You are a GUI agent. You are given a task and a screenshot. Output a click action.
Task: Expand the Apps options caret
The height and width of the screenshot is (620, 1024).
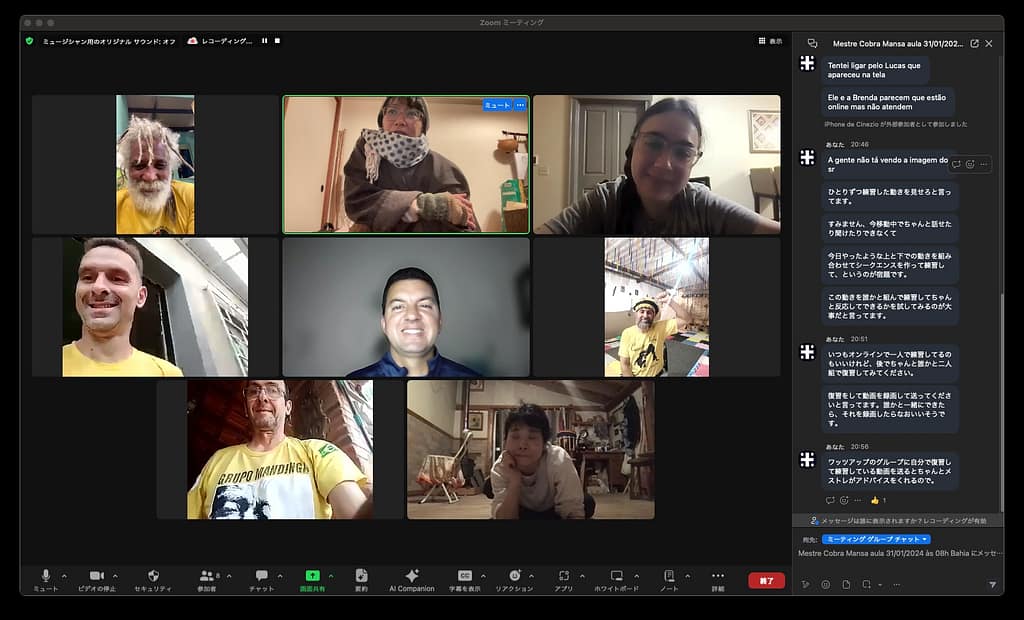(x=583, y=576)
